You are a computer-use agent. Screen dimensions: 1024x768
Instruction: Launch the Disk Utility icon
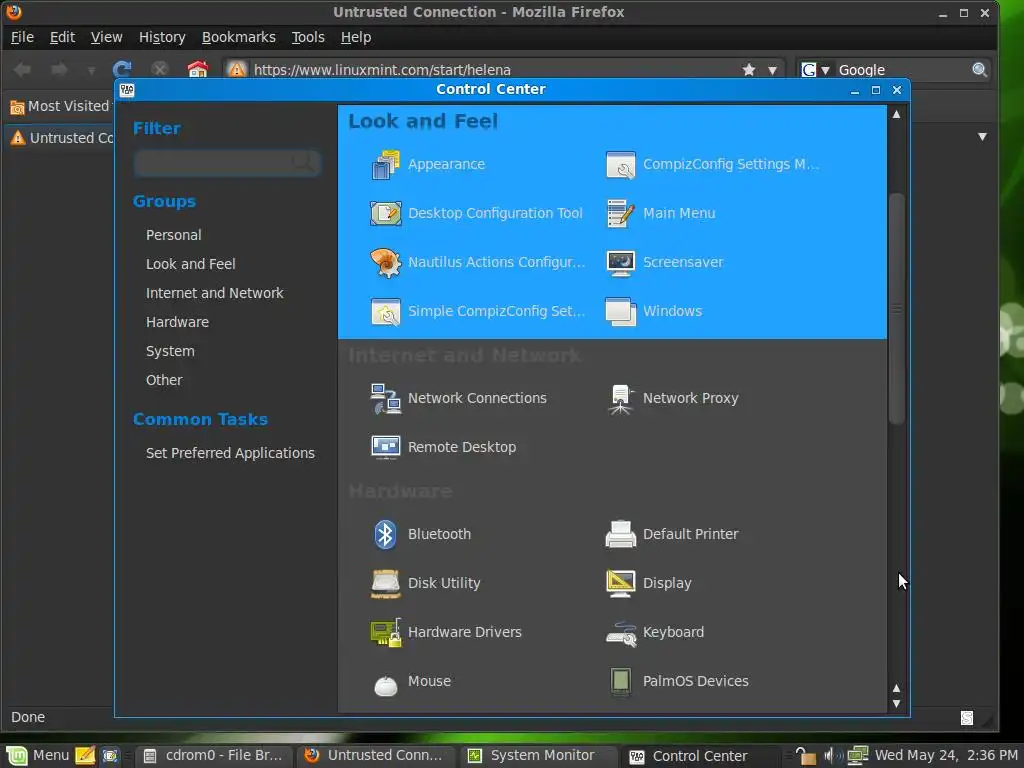pyautogui.click(x=385, y=583)
